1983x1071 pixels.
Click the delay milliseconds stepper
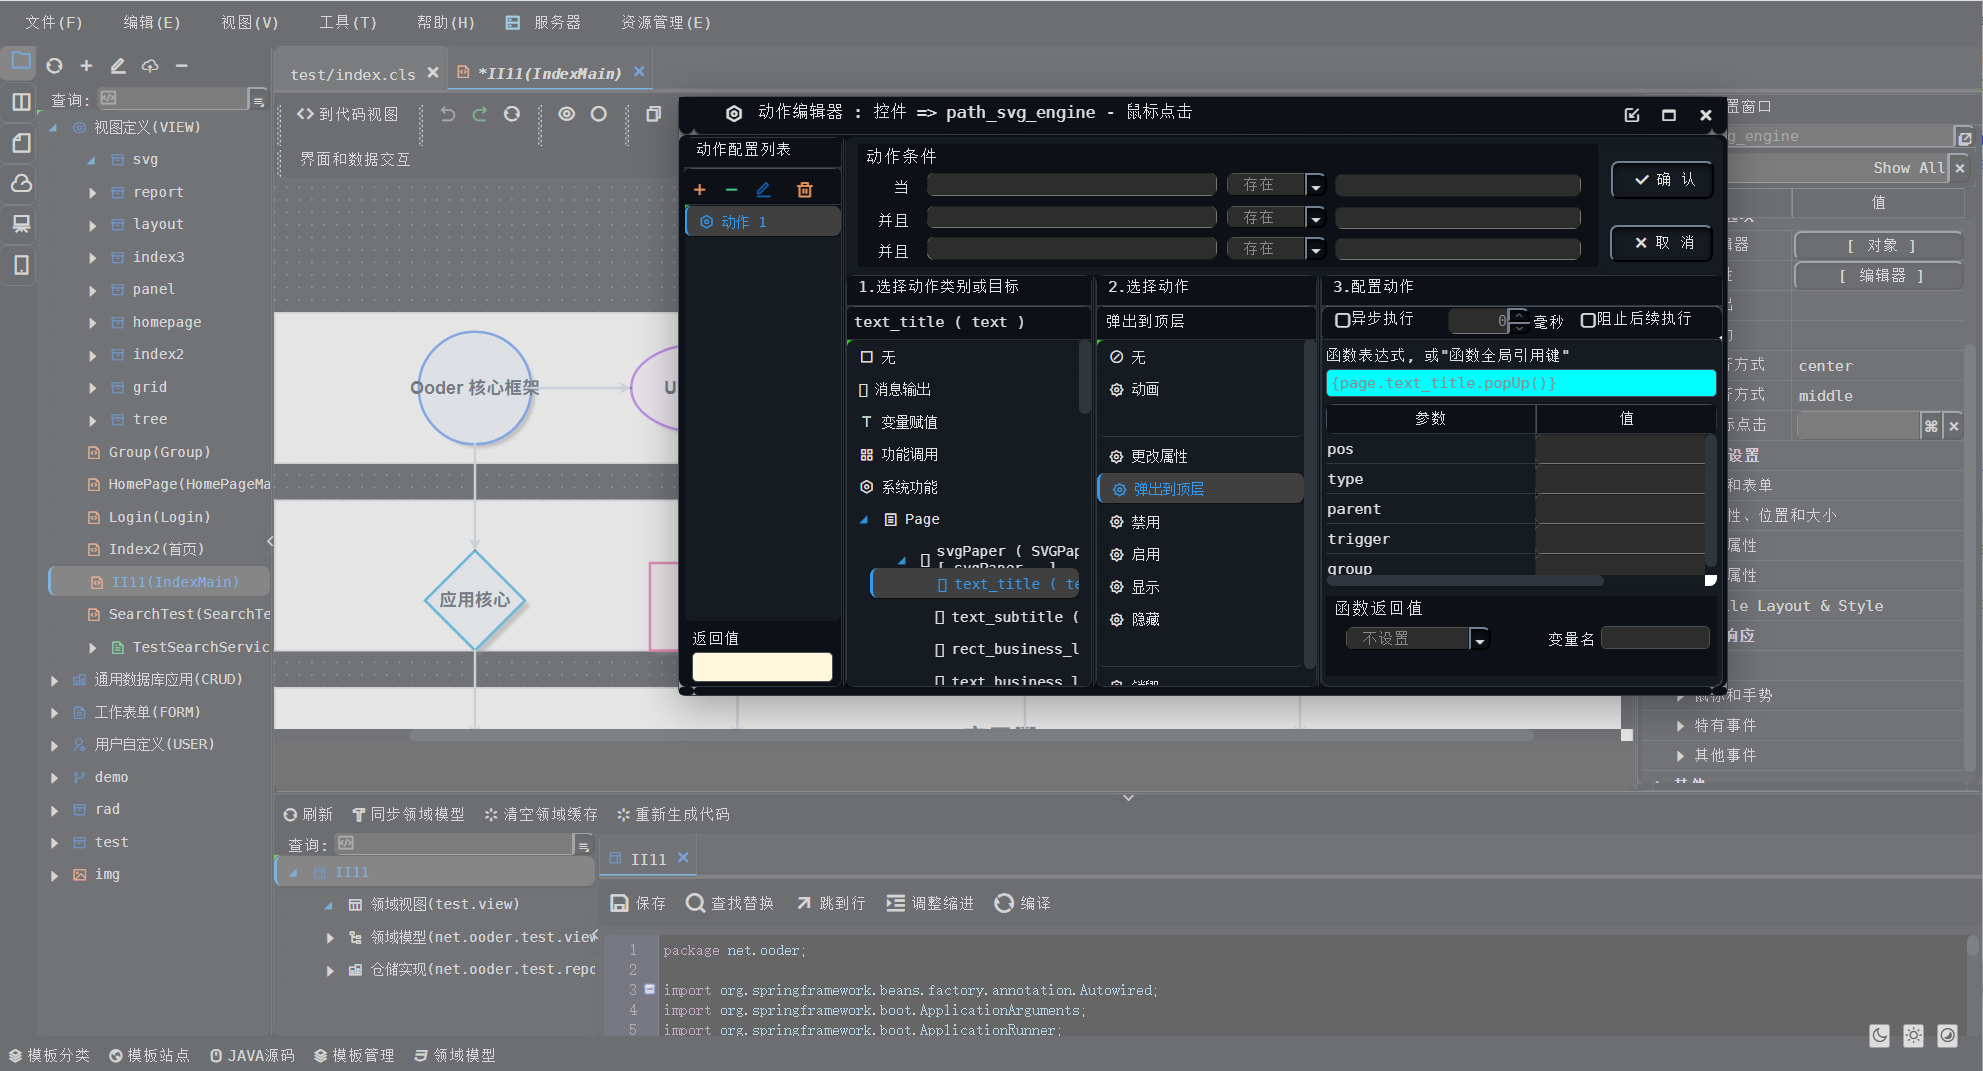tap(1519, 320)
